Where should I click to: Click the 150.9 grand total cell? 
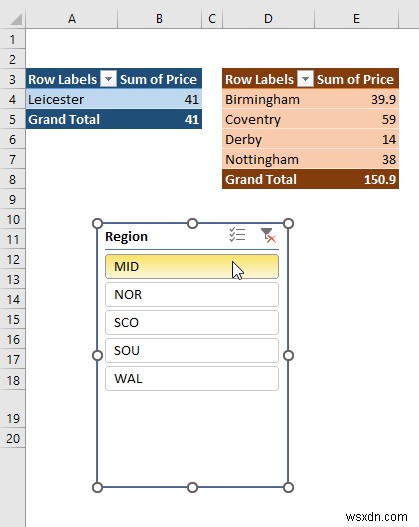pyautogui.click(x=357, y=179)
